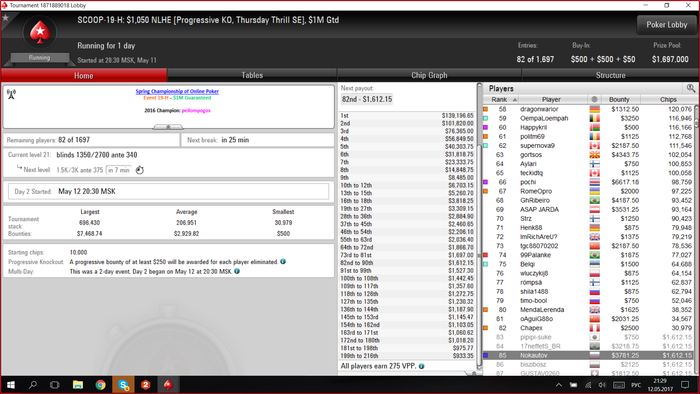Image resolution: width=700 pixels, height=394 pixels.
Task: Open the Windows notification center icon
Action: click(x=685, y=385)
